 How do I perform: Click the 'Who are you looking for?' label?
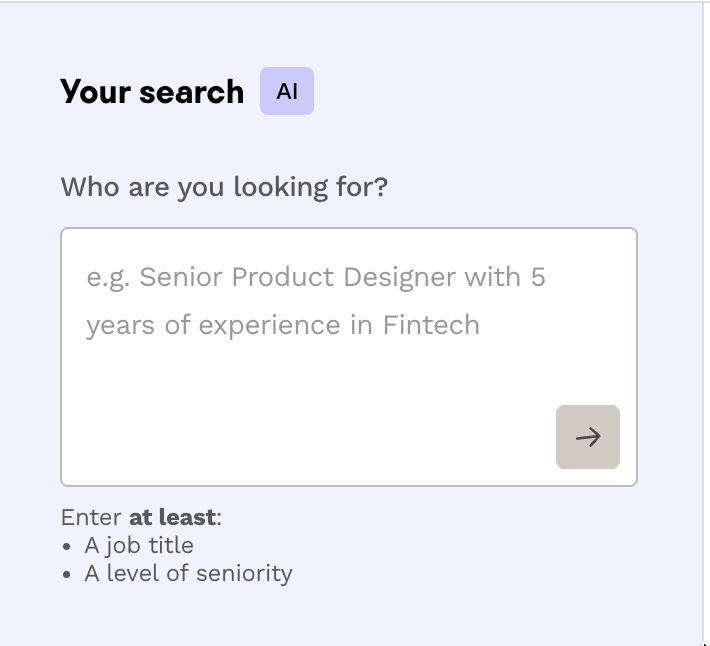pyautogui.click(x=224, y=187)
